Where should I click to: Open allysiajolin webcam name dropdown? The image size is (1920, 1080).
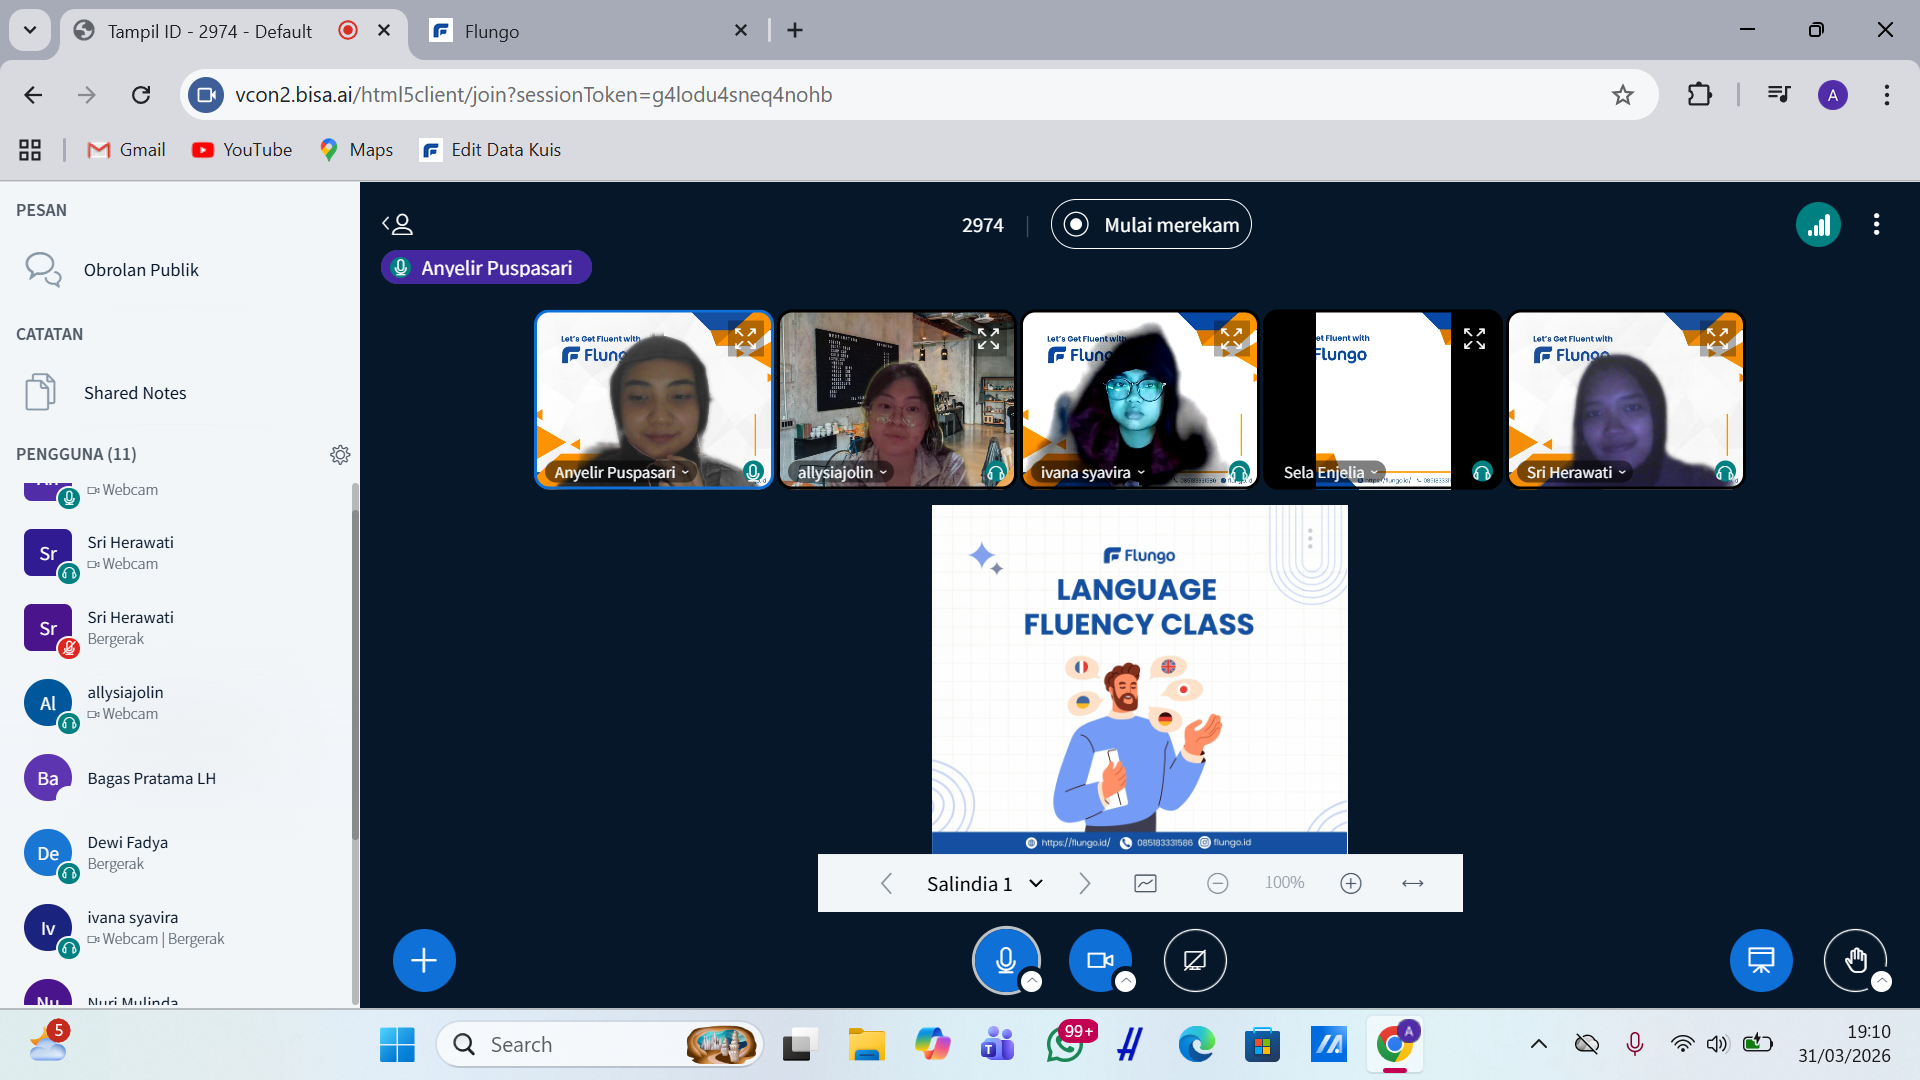pos(842,472)
